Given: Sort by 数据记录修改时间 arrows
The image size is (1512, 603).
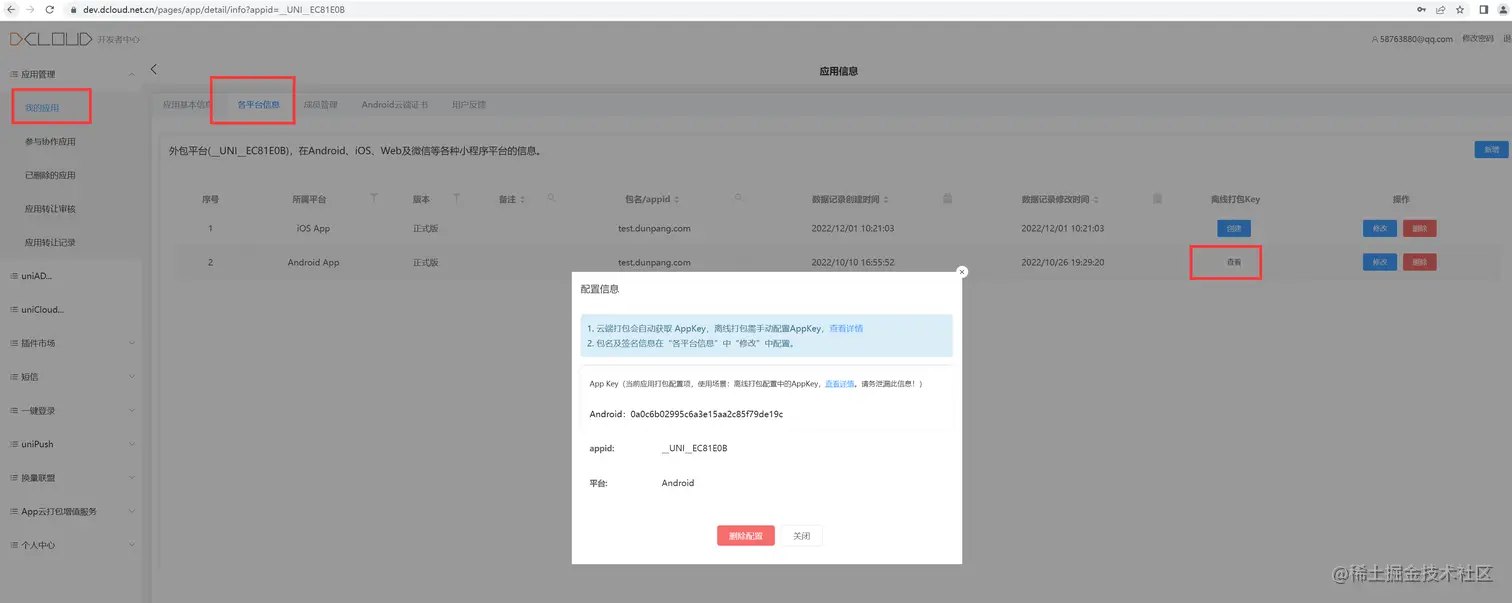Looking at the screenshot, I should (x=1094, y=200).
